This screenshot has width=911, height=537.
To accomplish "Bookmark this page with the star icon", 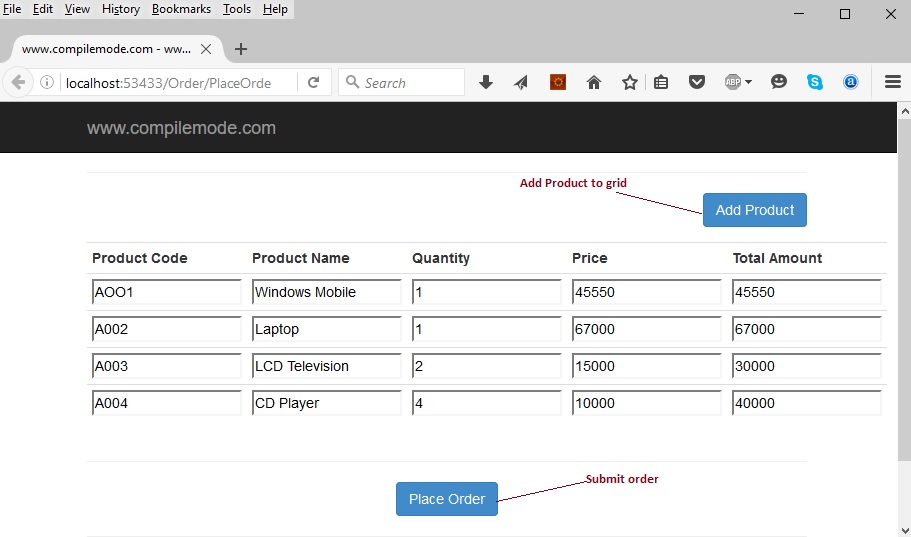I will point(630,83).
